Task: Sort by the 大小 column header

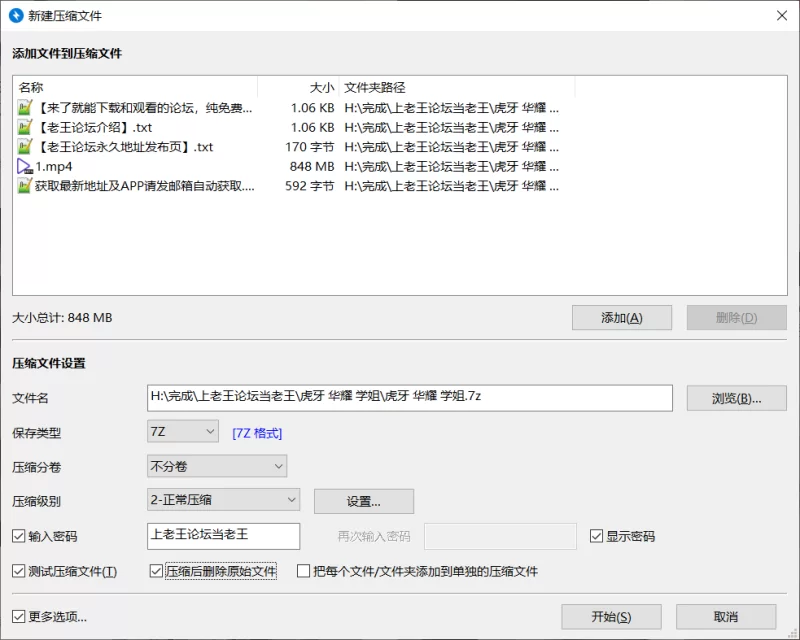Action: [x=298, y=87]
